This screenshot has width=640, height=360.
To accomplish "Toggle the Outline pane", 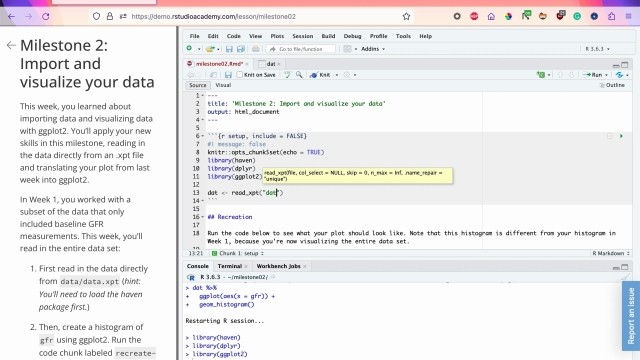I will [612, 85].
